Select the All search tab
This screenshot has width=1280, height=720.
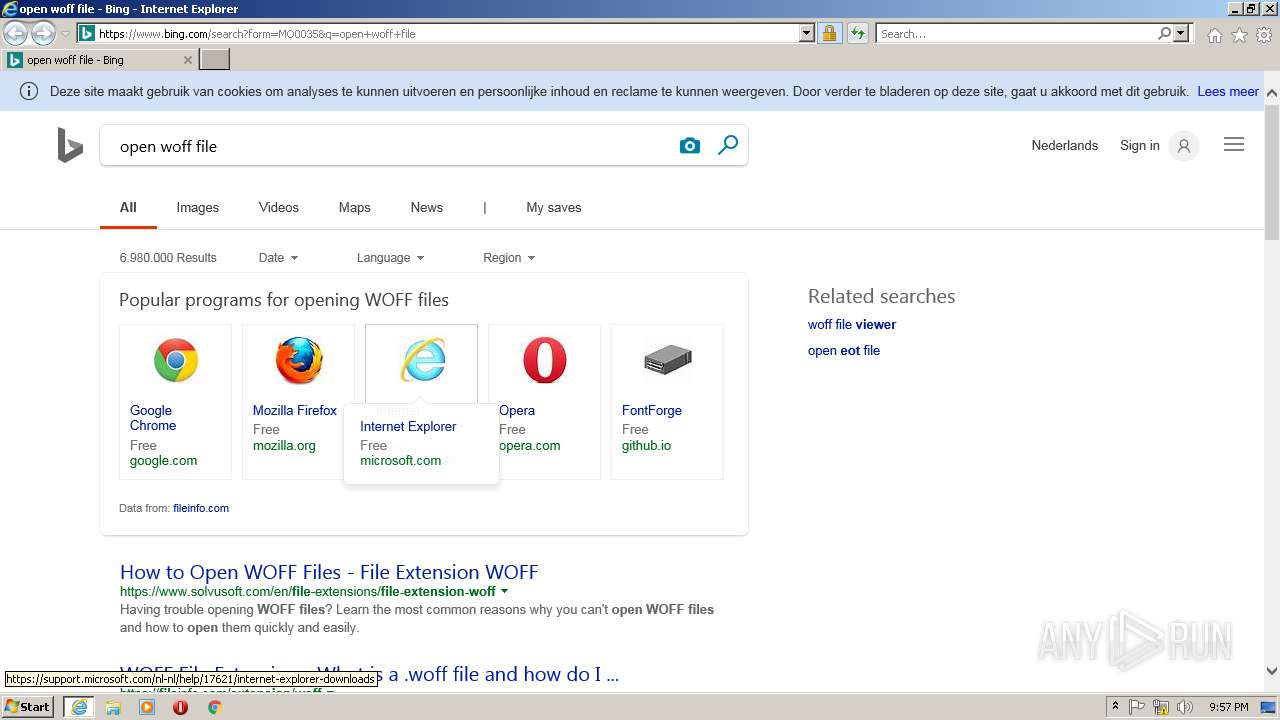[x=128, y=208]
